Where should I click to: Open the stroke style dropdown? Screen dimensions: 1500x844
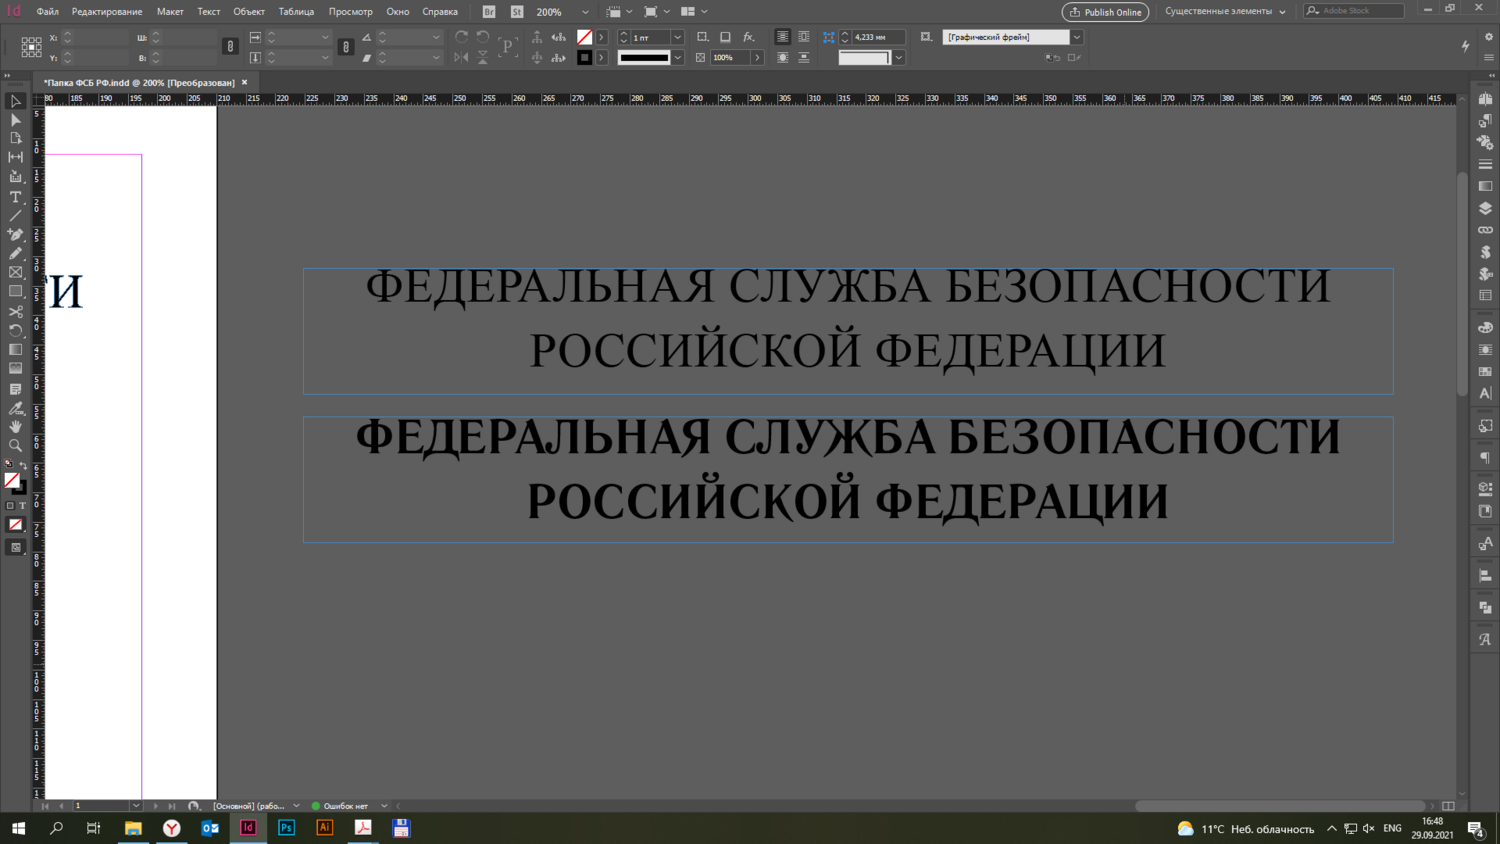pyautogui.click(x=678, y=58)
